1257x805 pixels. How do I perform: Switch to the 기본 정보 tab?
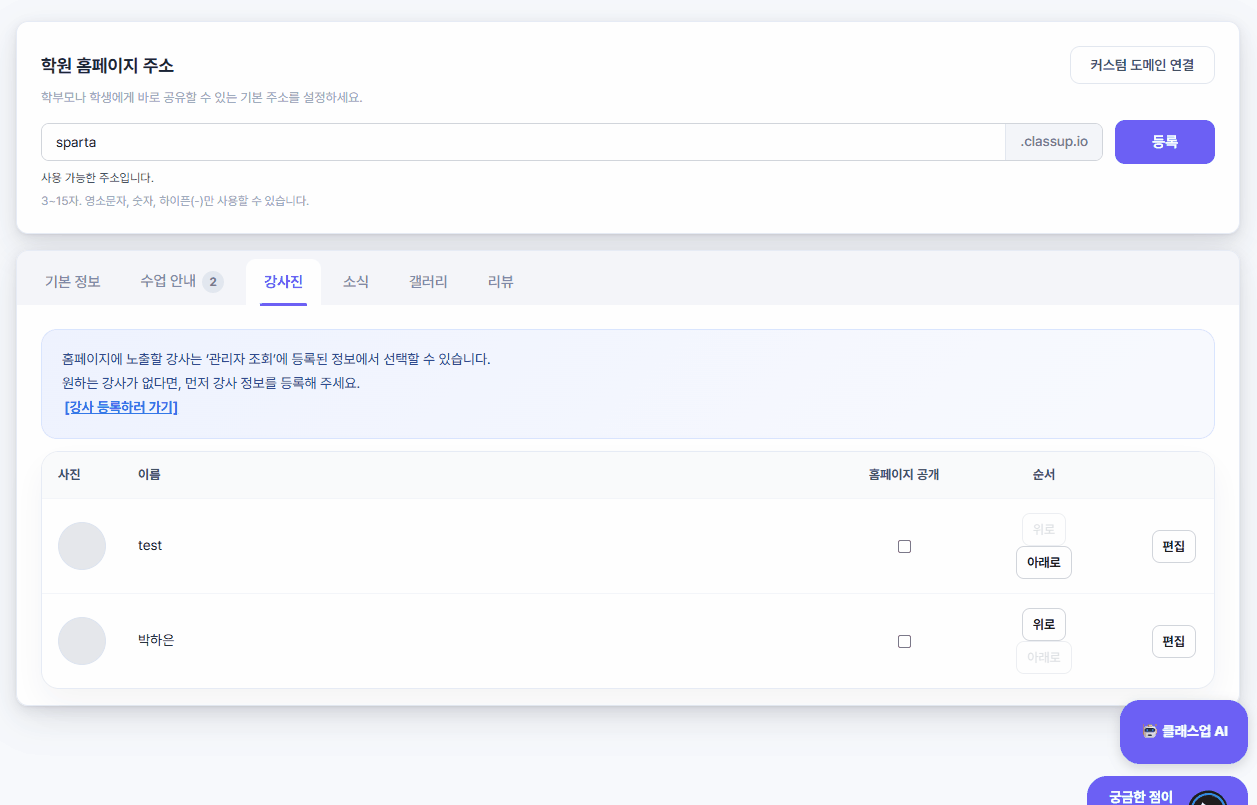pyautogui.click(x=73, y=282)
